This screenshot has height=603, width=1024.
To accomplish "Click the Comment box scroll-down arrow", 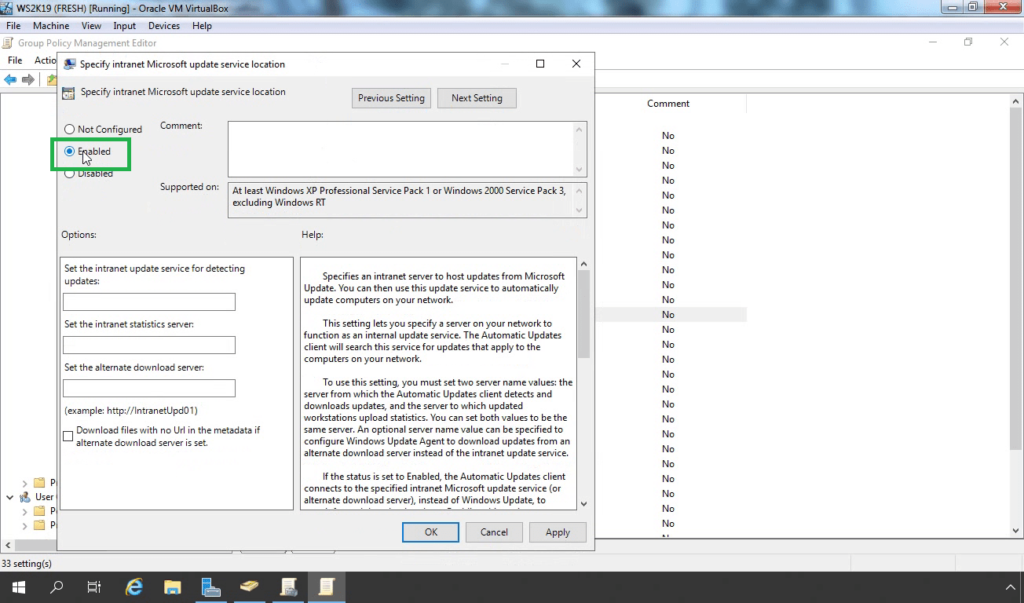I will (579, 169).
